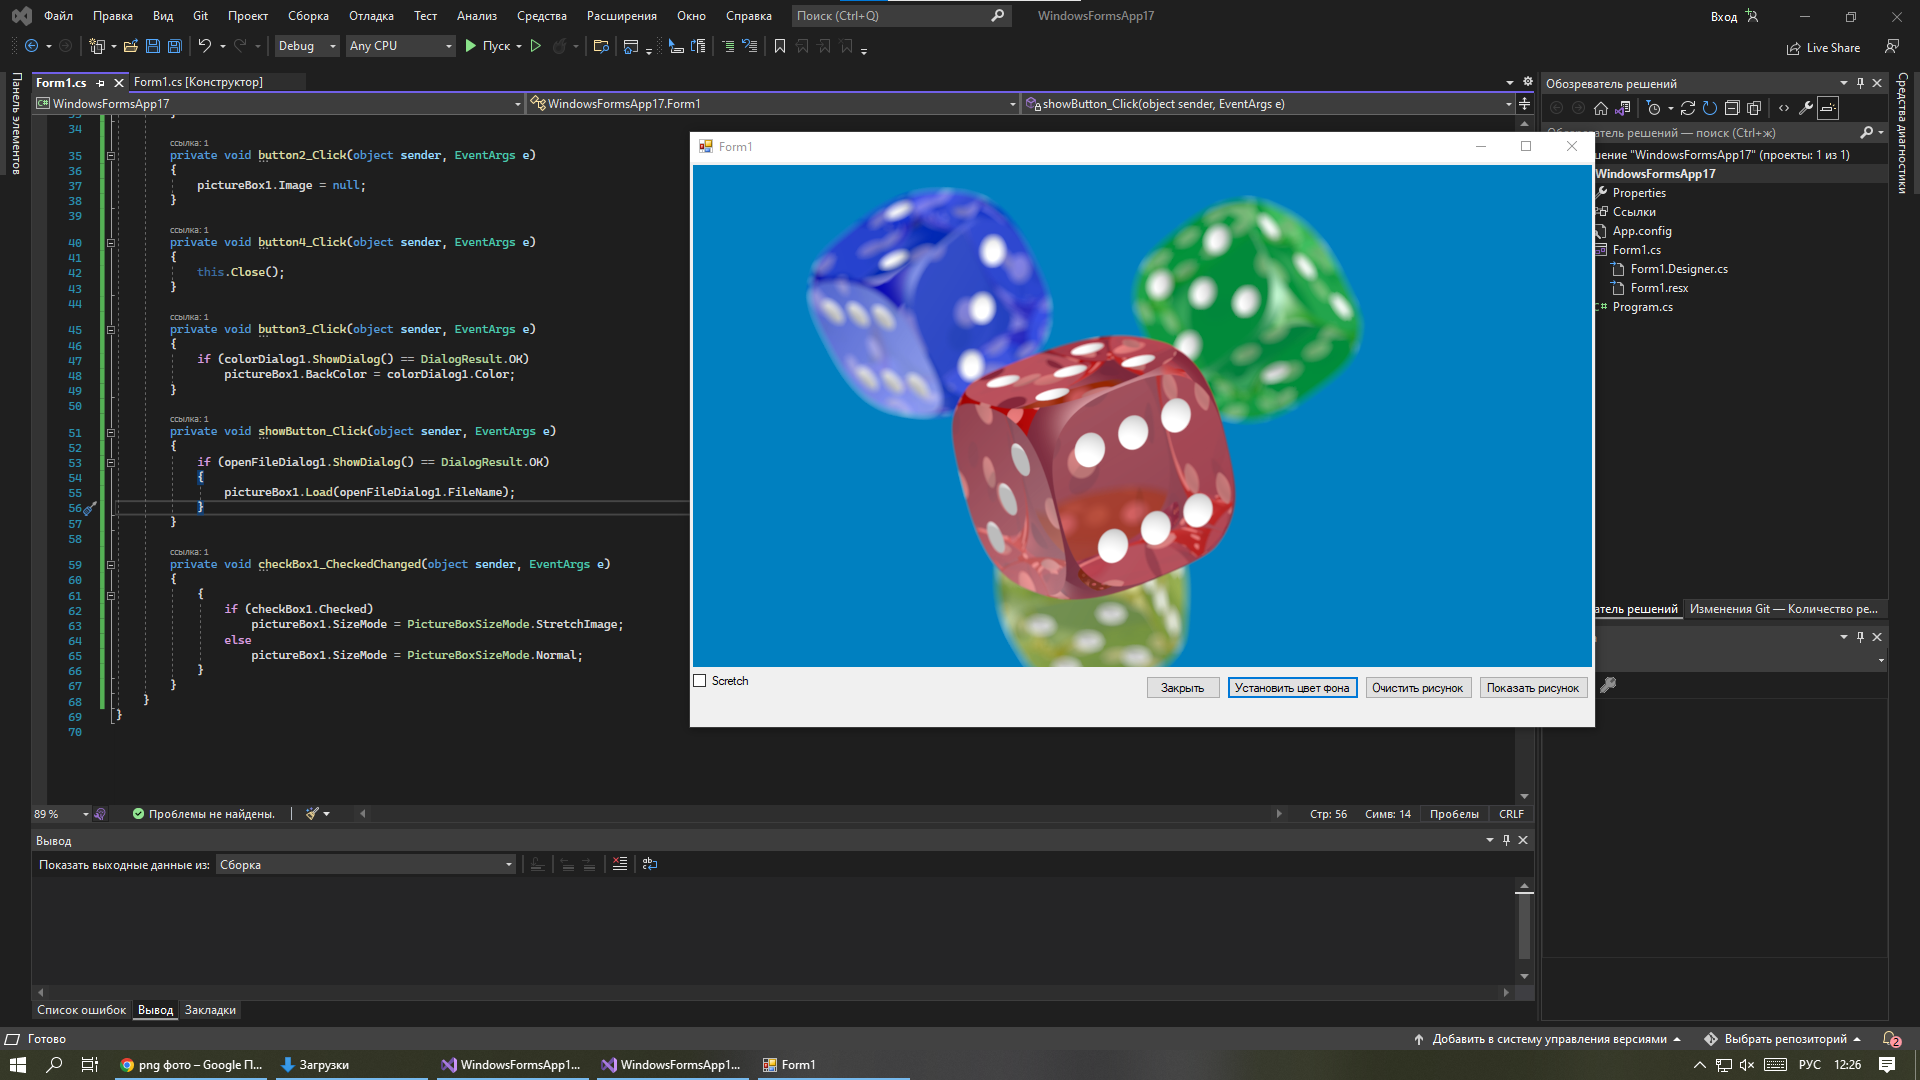Open Properties wrench icon in Solution Explorer
1920x1080 pixels.
click(x=1806, y=108)
